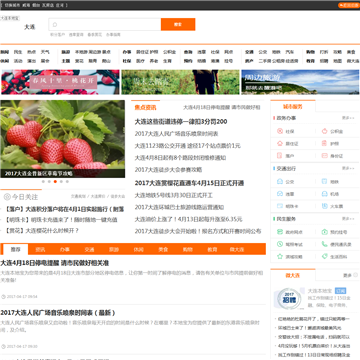Click the 落户 icon in 政务办事
Image resolution: width=360 pixels, height=360 pixels.
click(x=280, y=156)
